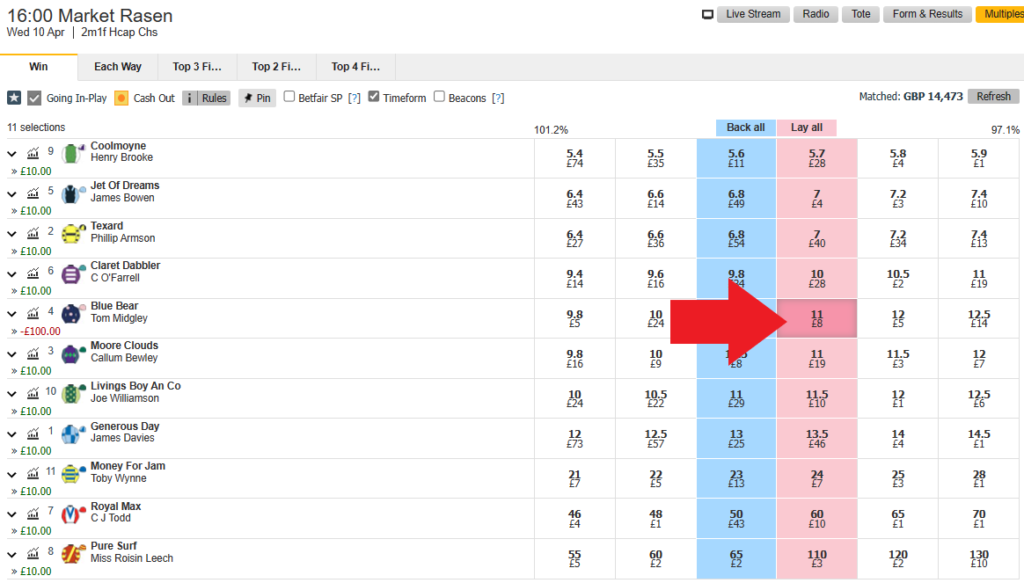Refresh the market prices
The height and width of the screenshot is (583, 1024).
click(993, 97)
